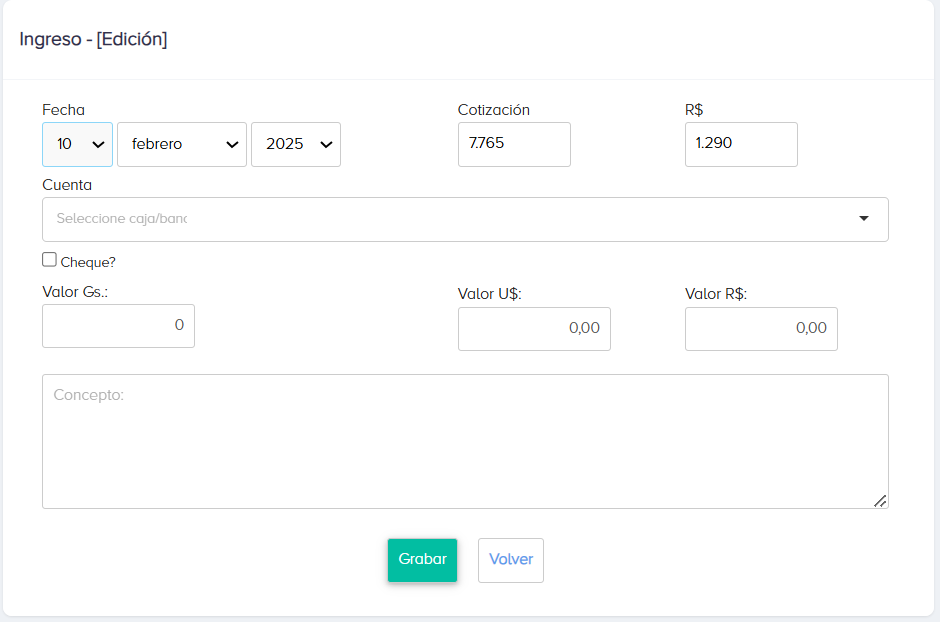Click the Cuenta dropdown caret arrow

864,218
